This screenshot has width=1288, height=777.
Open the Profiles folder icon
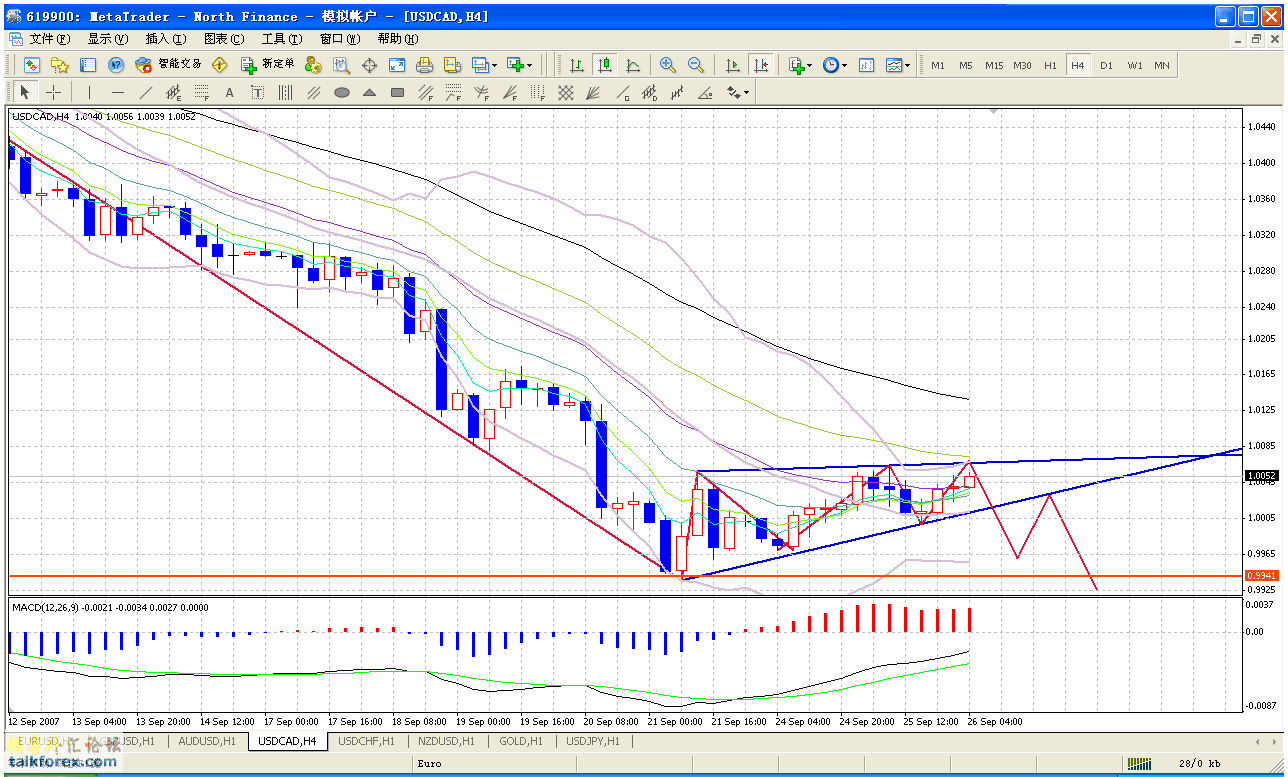pyautogui.click(x=60, y=65)
